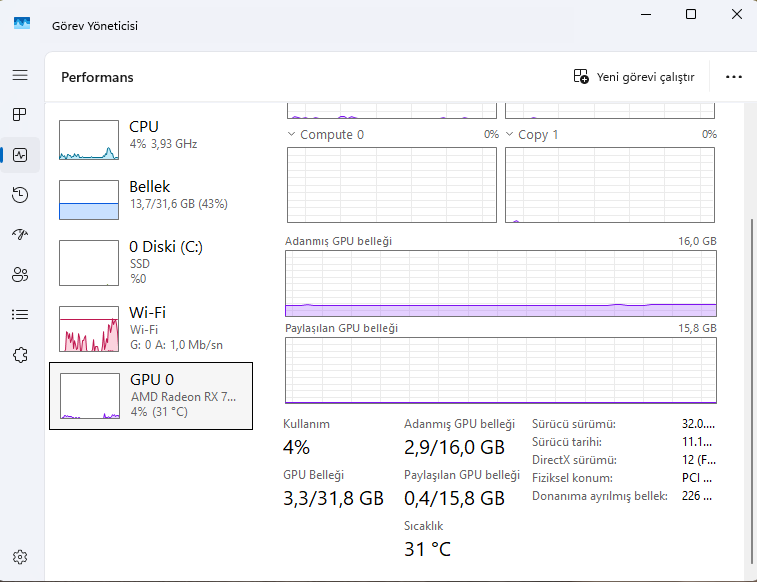Click the Adanmış GPU belleği graph
Screen dimensions: 757x582
click(500, 283)
